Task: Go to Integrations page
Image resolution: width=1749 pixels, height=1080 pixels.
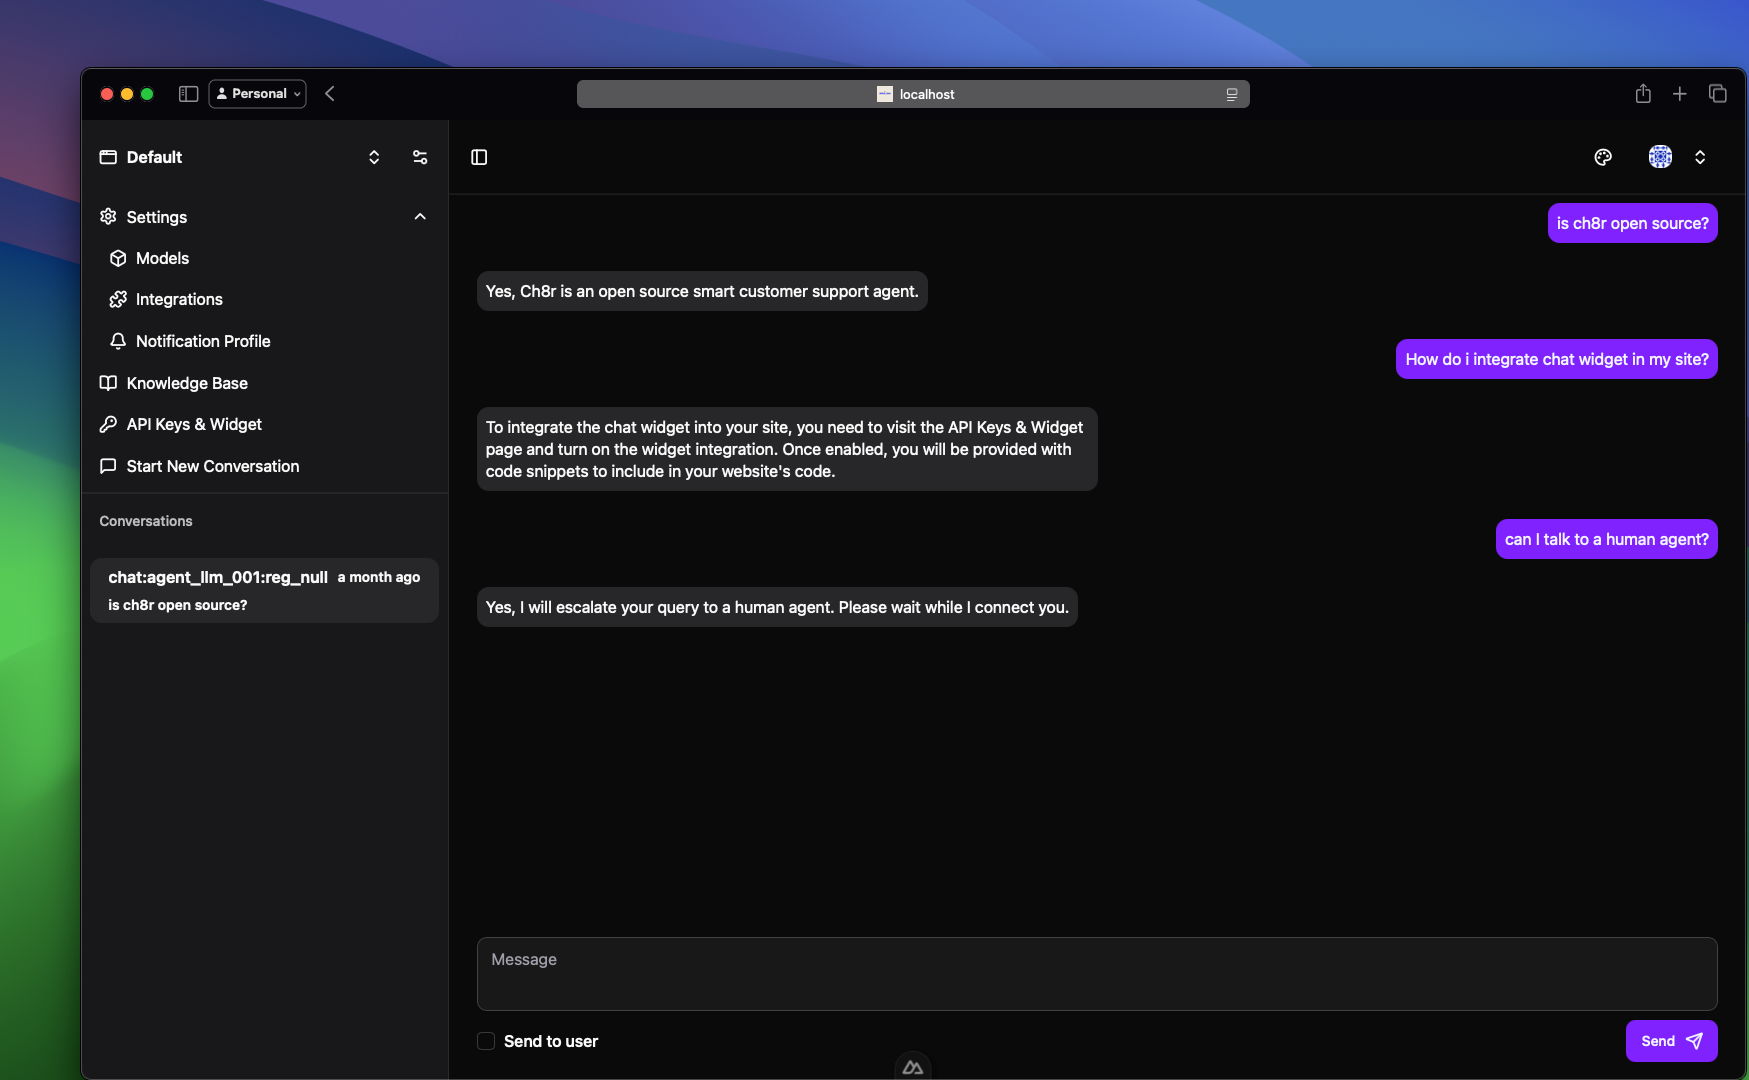Action: [179, 299]
